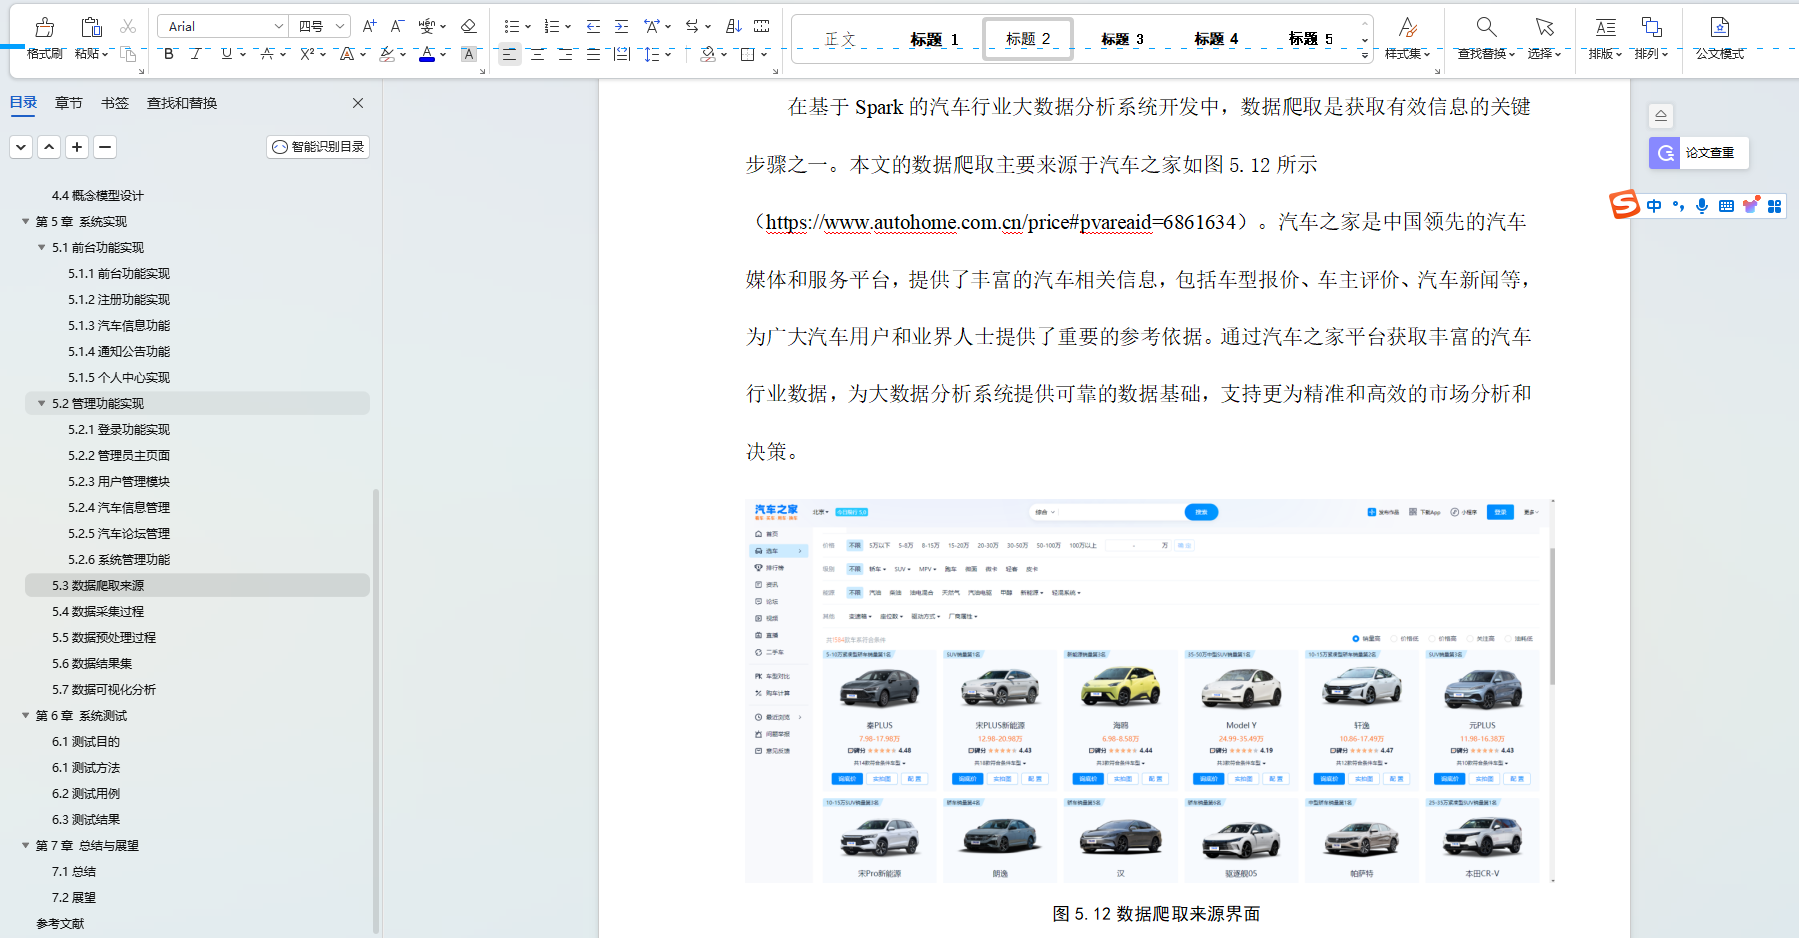Go to 5.7 数据可视化分析 heading
The image size is (1799, 938).
coord(104,689)
